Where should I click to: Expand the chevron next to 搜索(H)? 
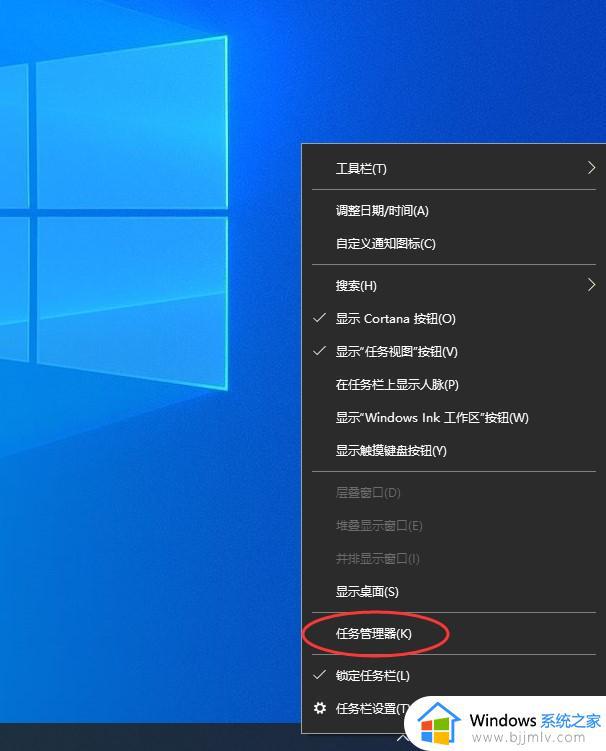tap(592, 285)
